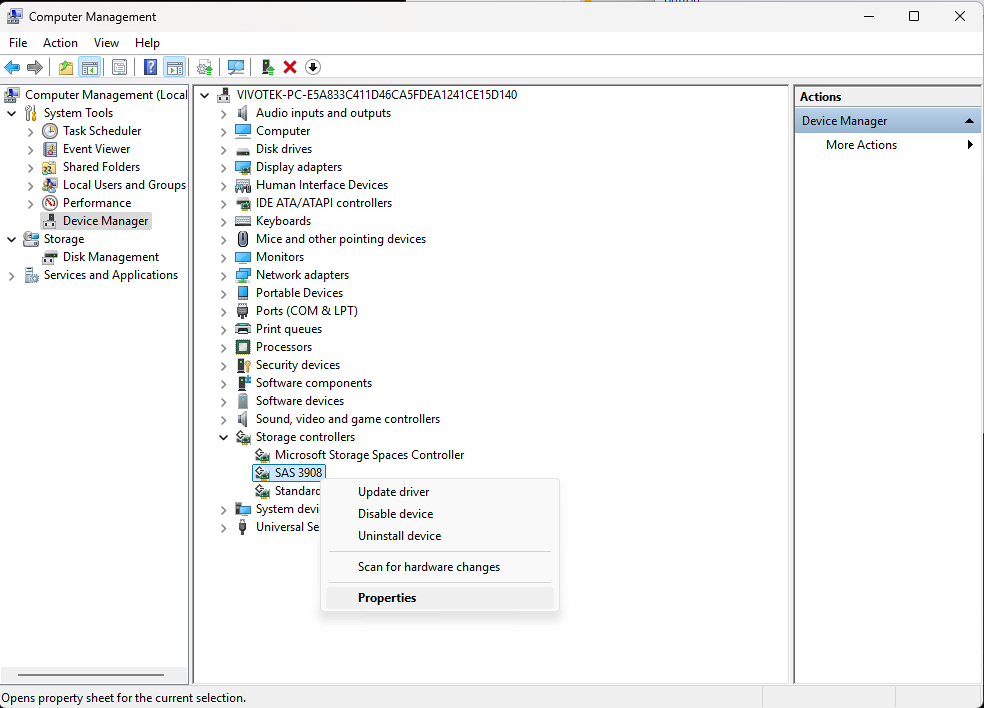Viewport: 985px width, 708px height.
Task: Open the File menu
Action: [x=18, y=43]
